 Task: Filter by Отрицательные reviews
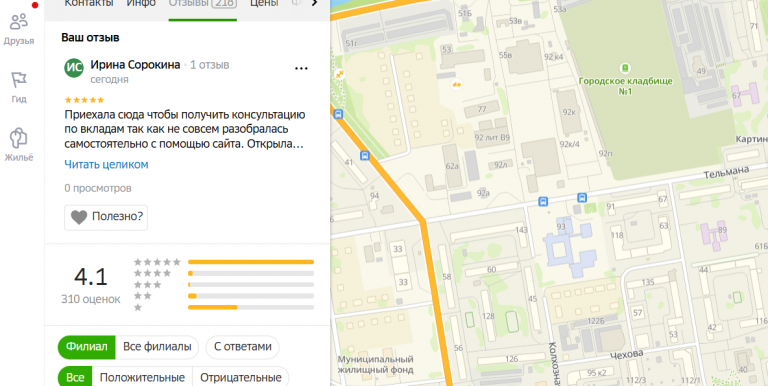240,377
